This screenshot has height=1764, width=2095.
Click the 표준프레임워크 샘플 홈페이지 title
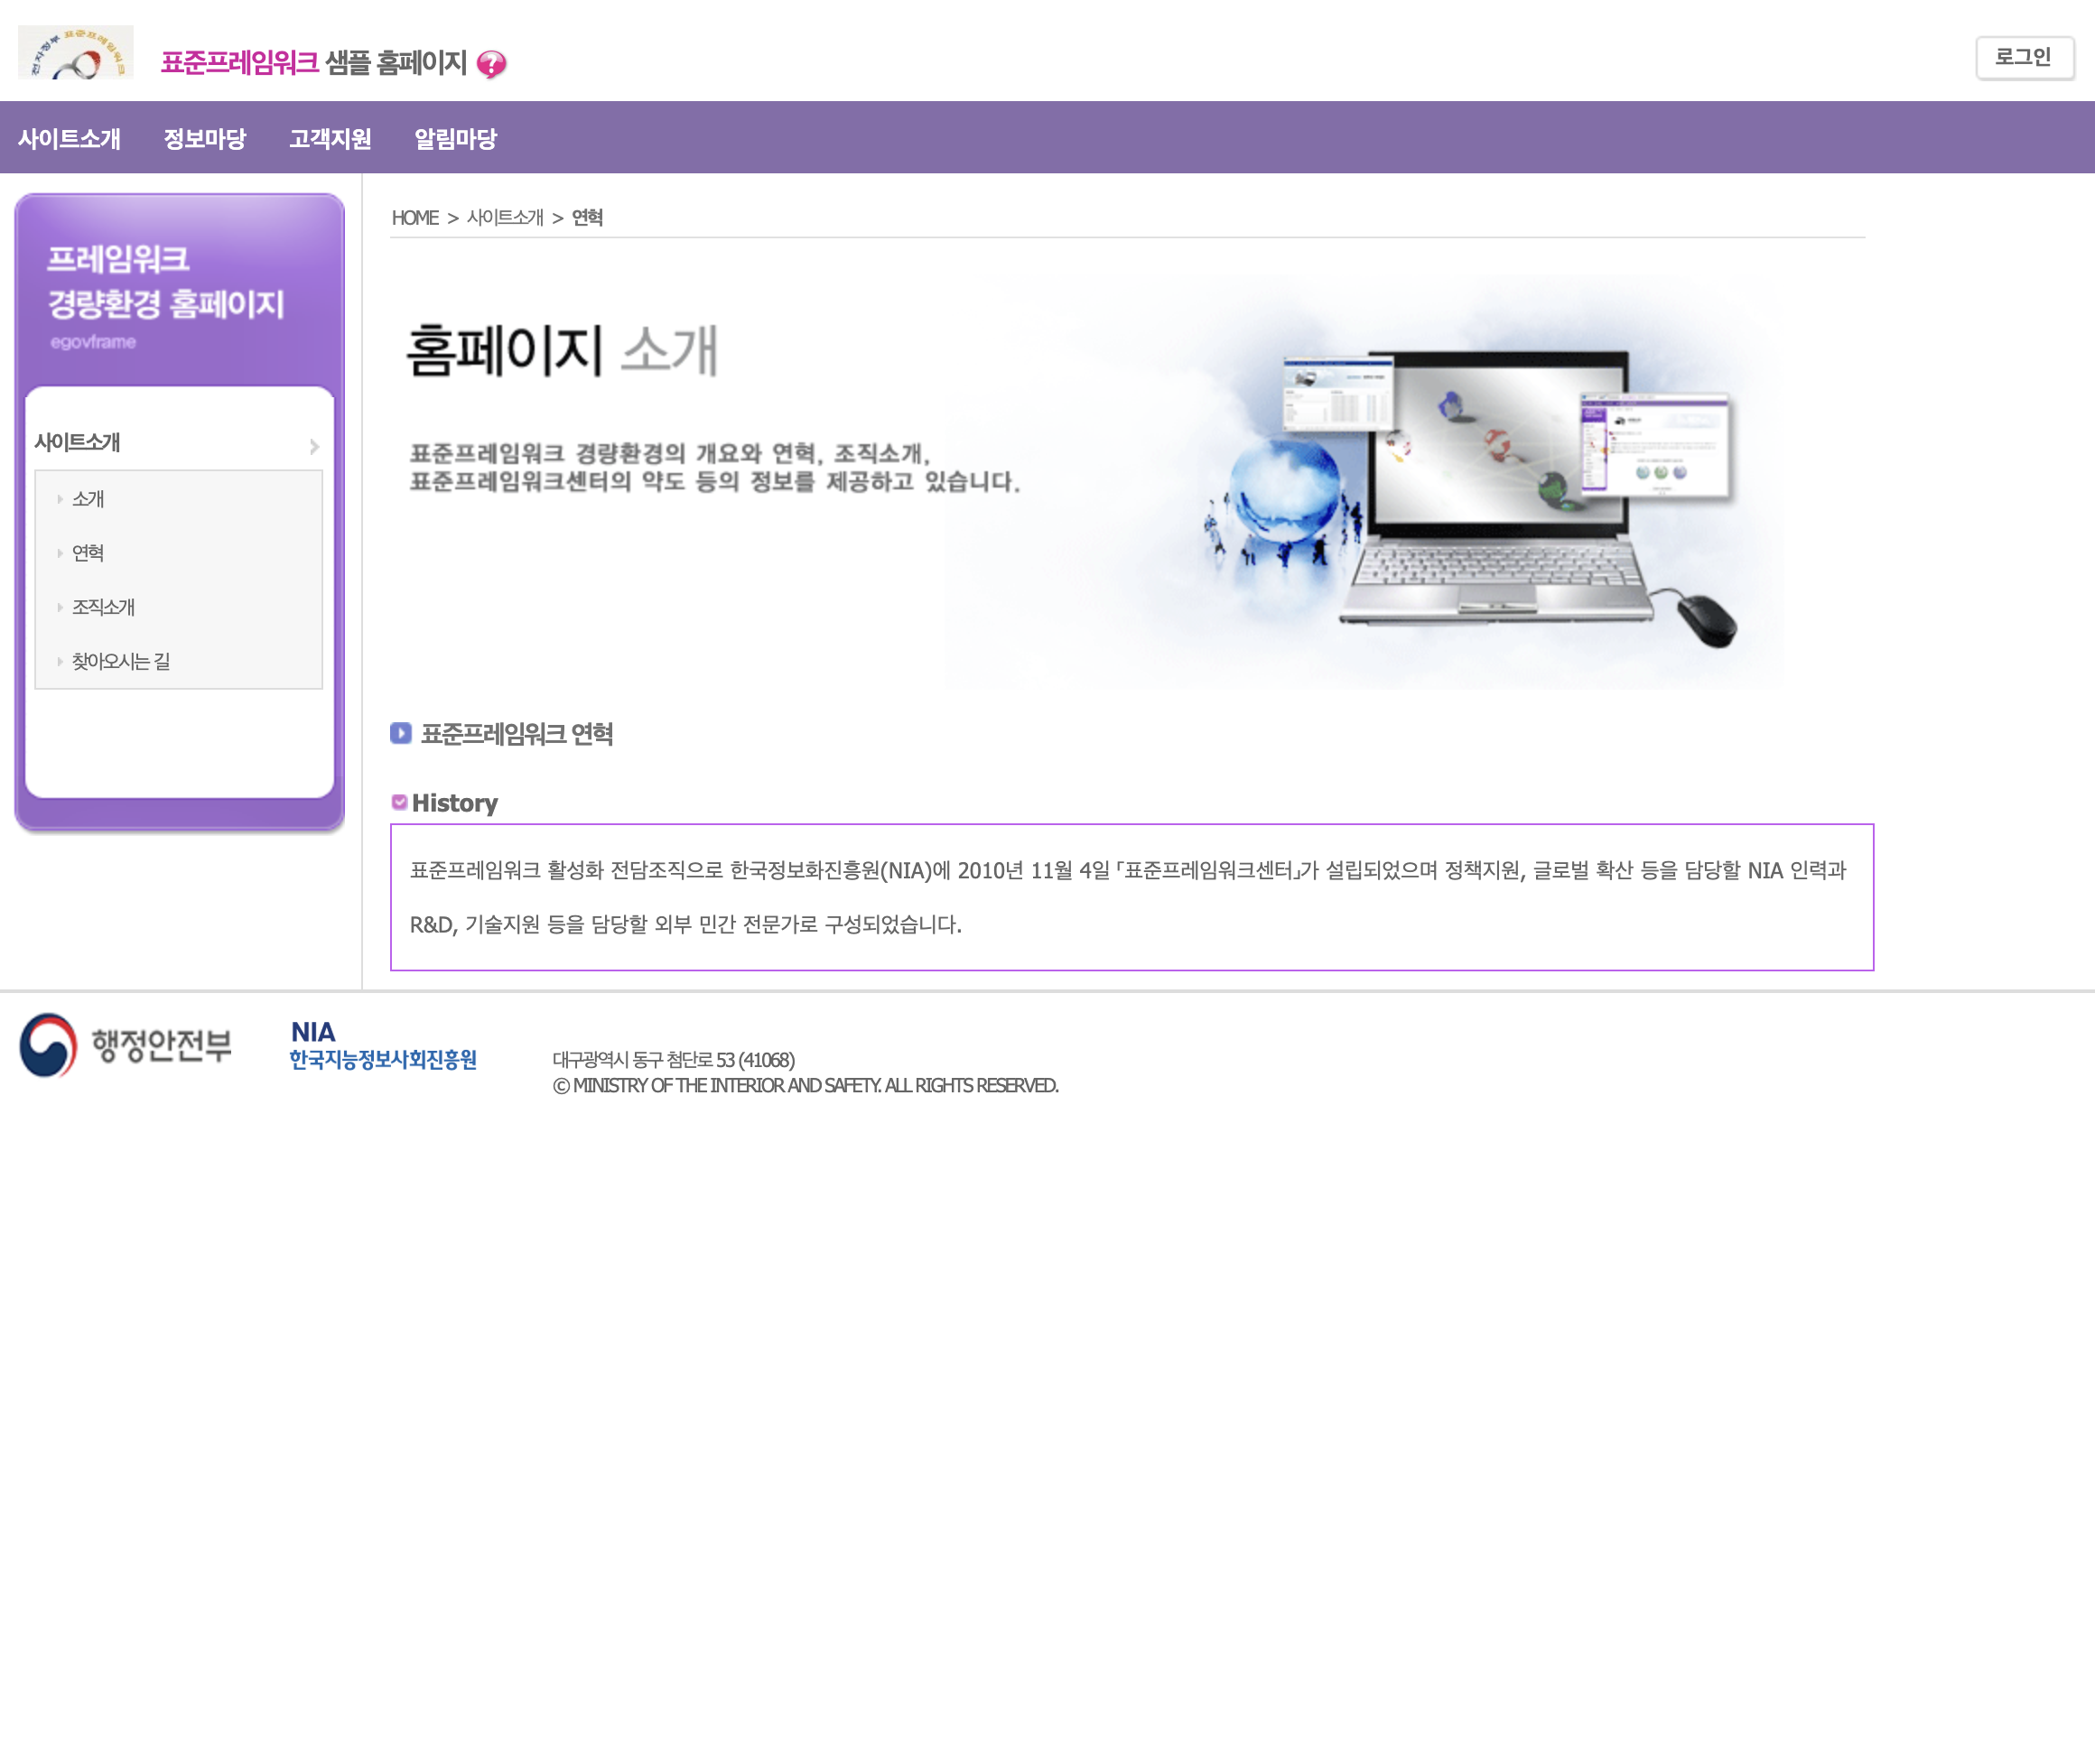[313, 63]
